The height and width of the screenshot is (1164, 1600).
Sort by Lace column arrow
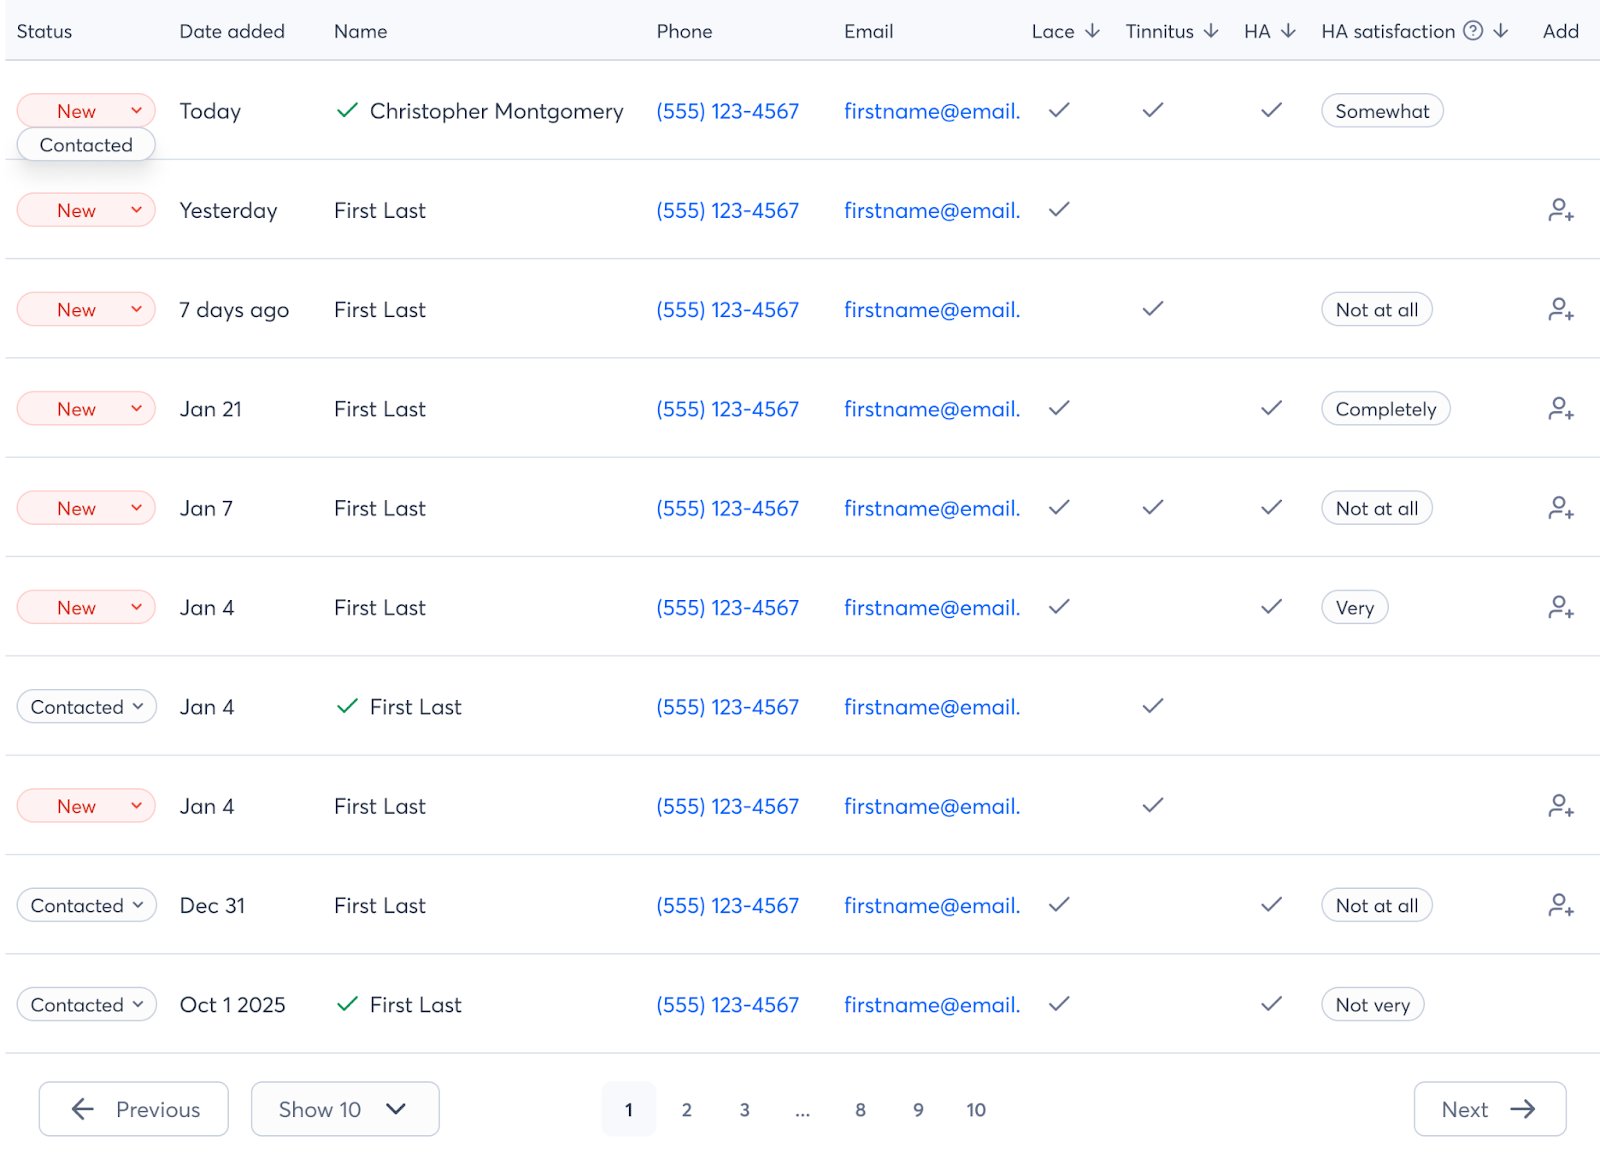tap(1092, 31)
